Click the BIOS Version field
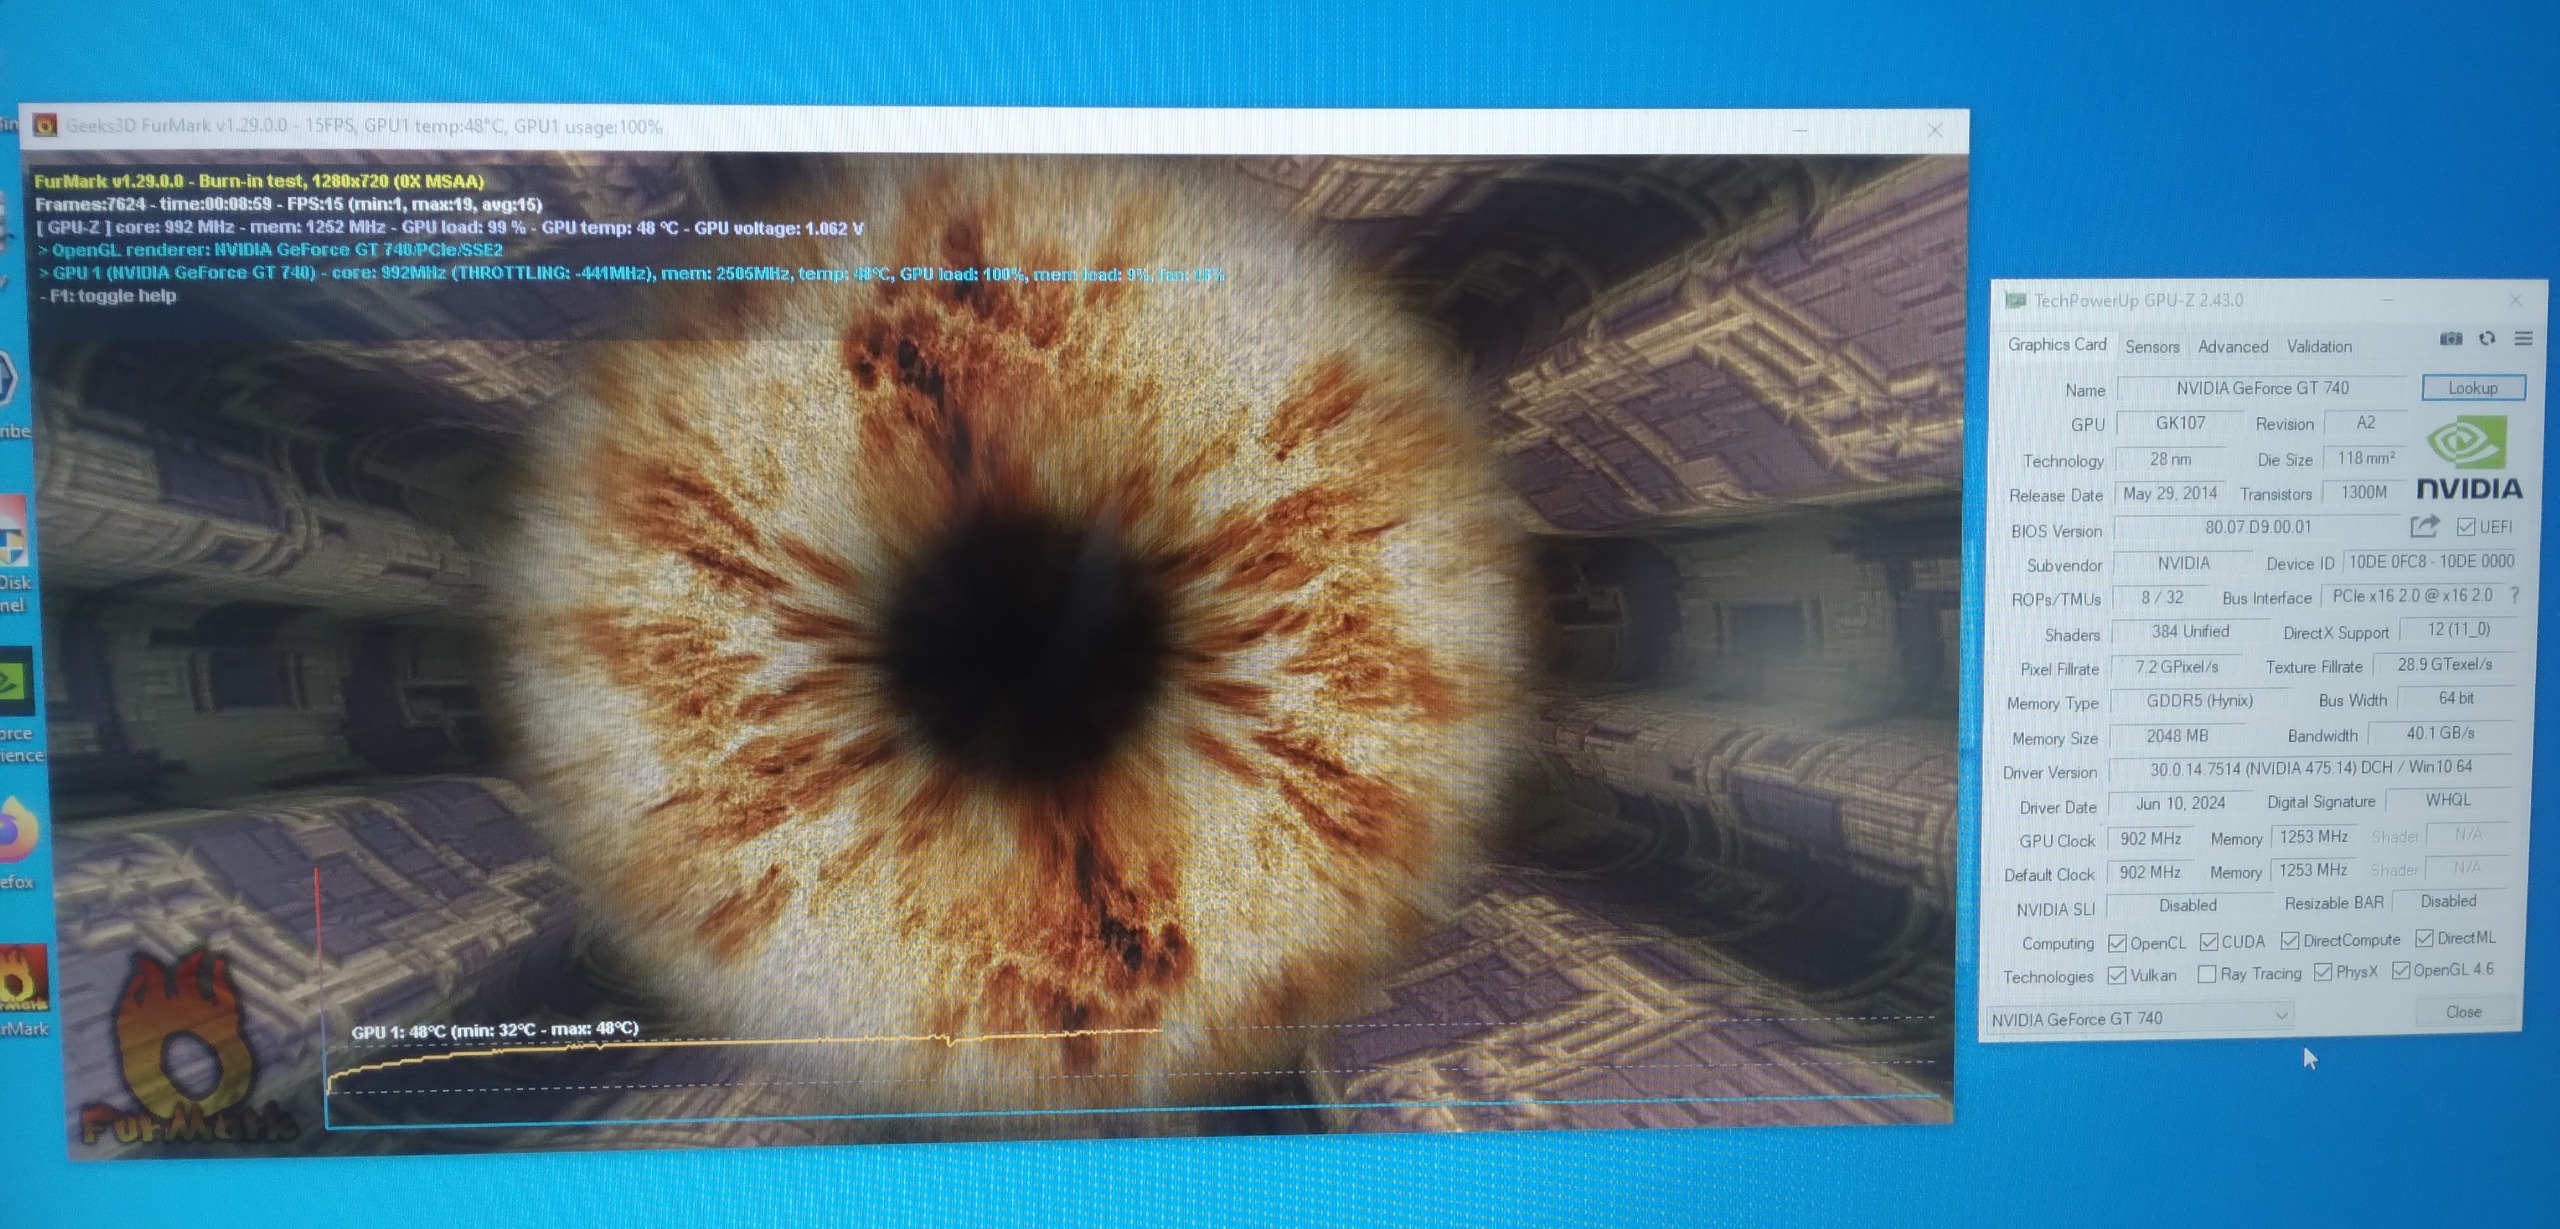This screenshot has width=2560, height=1229. (2257, 527)
